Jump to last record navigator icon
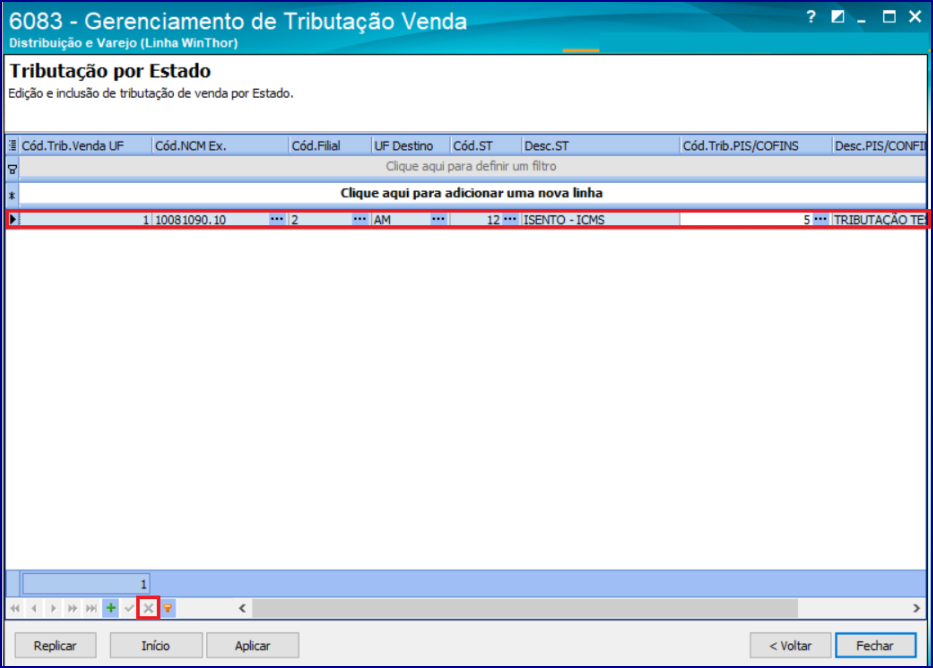933x668 pixels. pyautogui.click(x=91, y=608)
